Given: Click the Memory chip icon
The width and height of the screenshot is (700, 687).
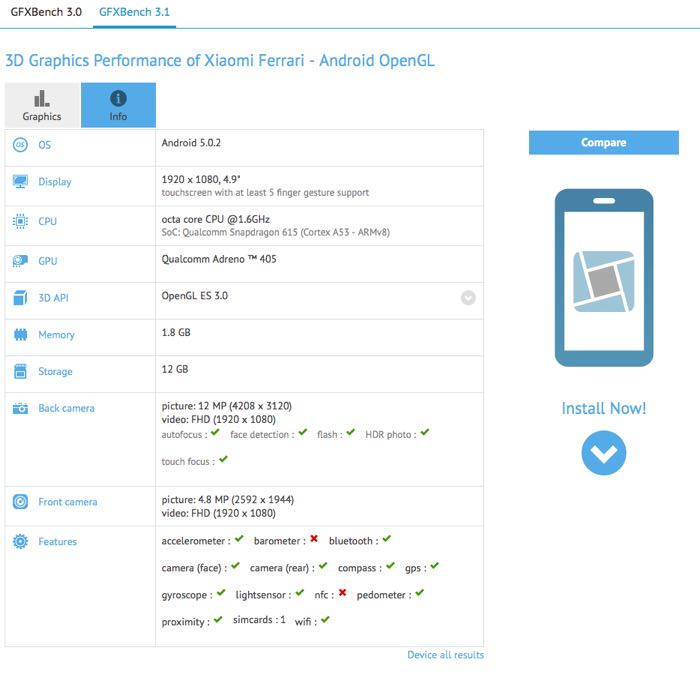Looking at the screenshot, I should [20, 334].
